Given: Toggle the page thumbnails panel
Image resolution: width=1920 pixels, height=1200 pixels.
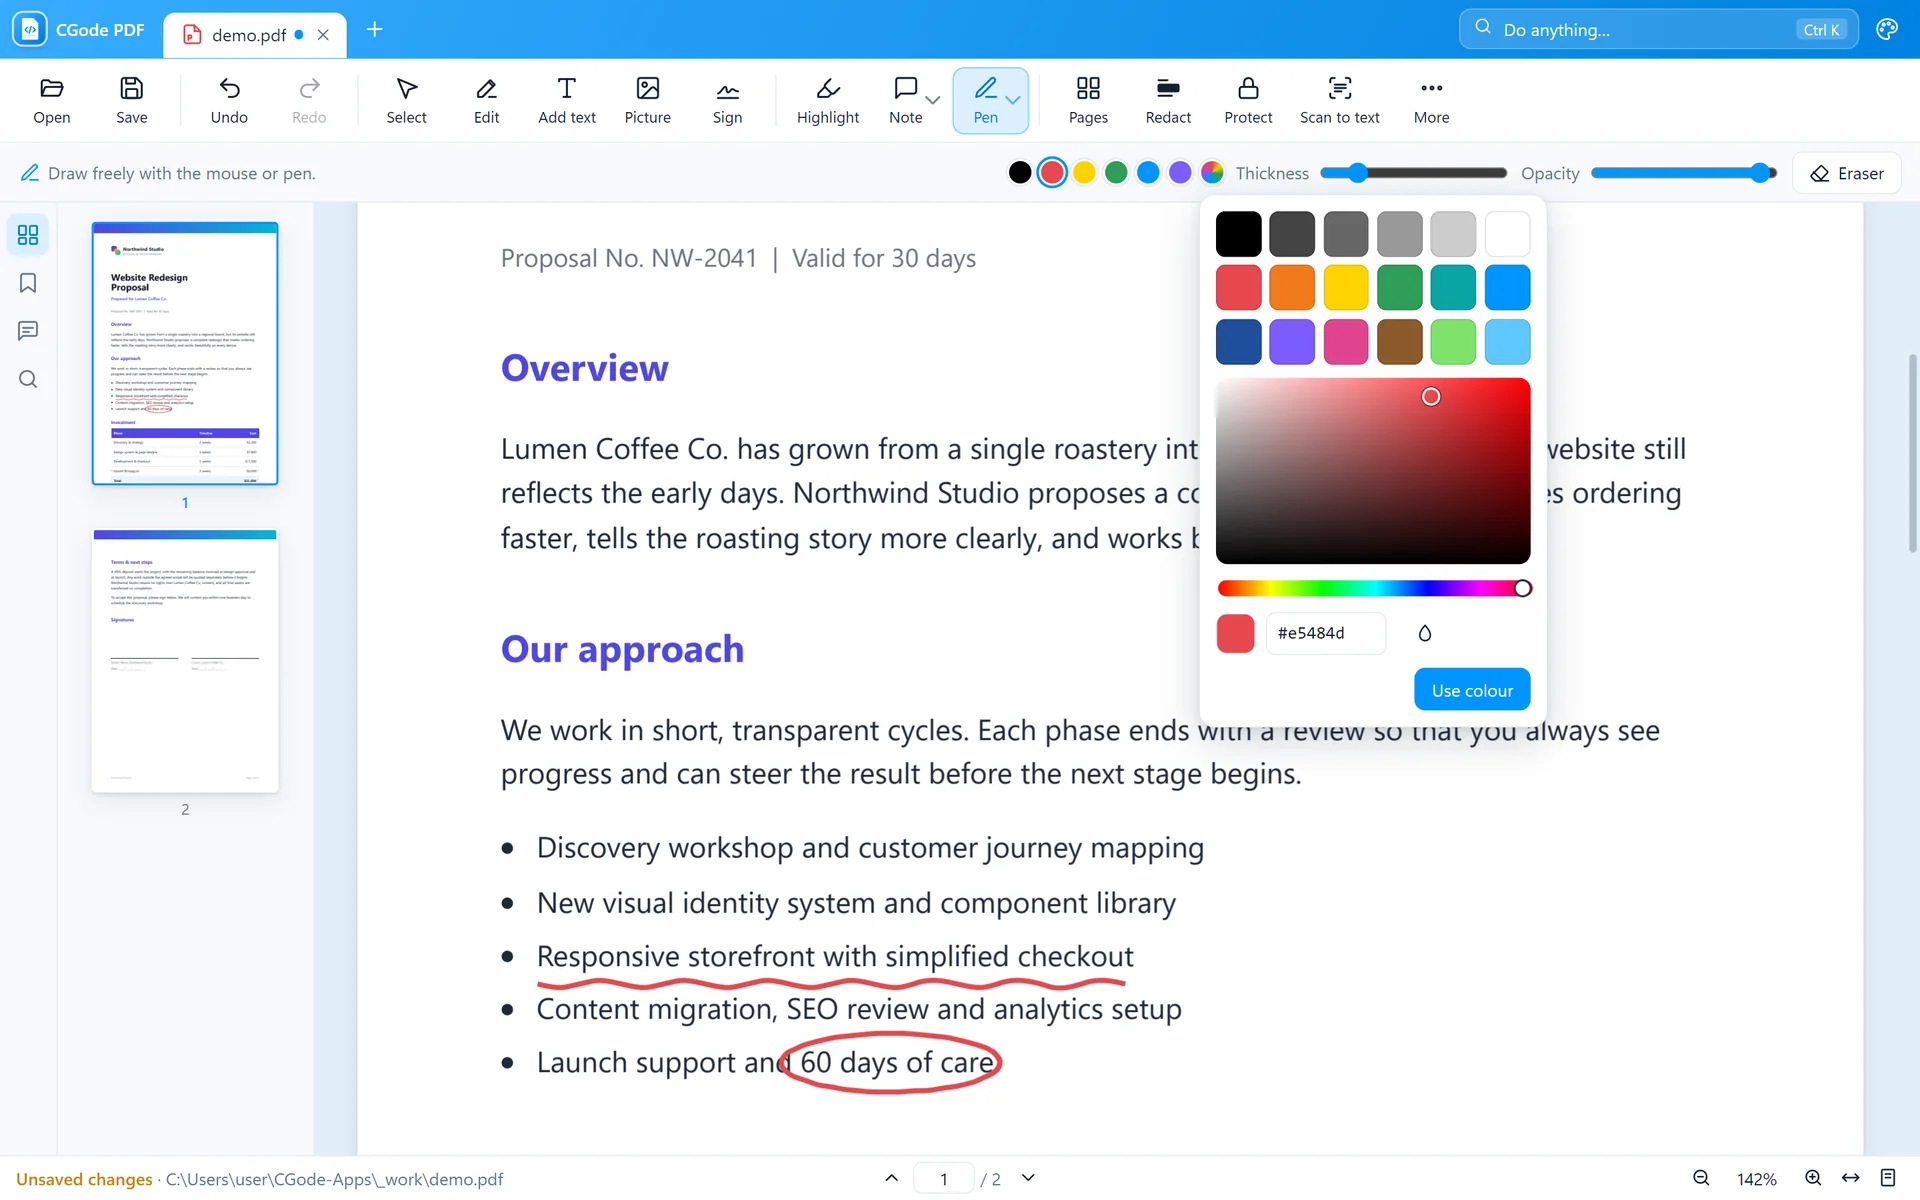Looking at the screenshot, I should tap(28, 235).
